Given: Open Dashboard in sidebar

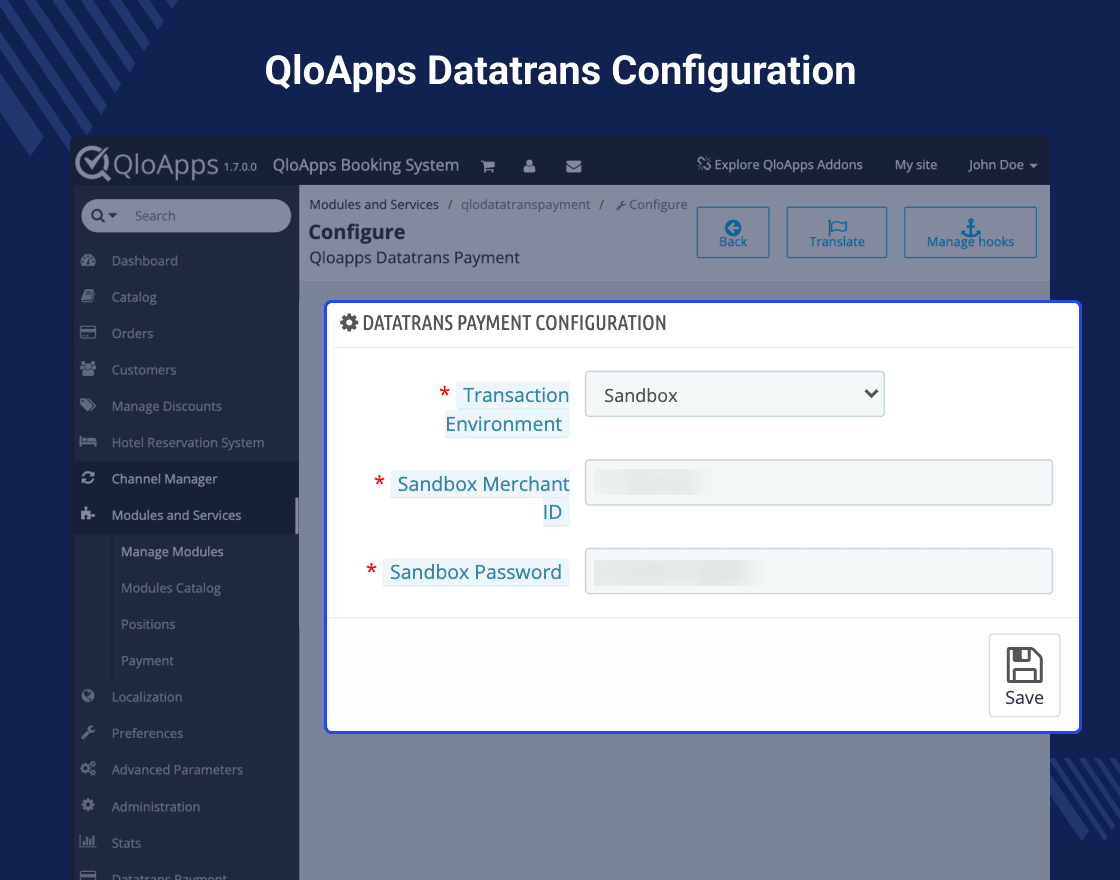Looking at the screenshot, I should point(144,261).
